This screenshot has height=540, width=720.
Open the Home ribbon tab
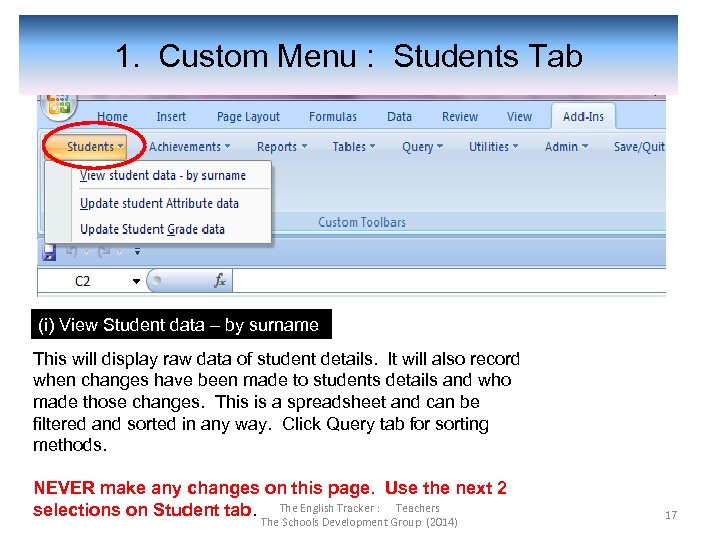click(x=112, y=117)
